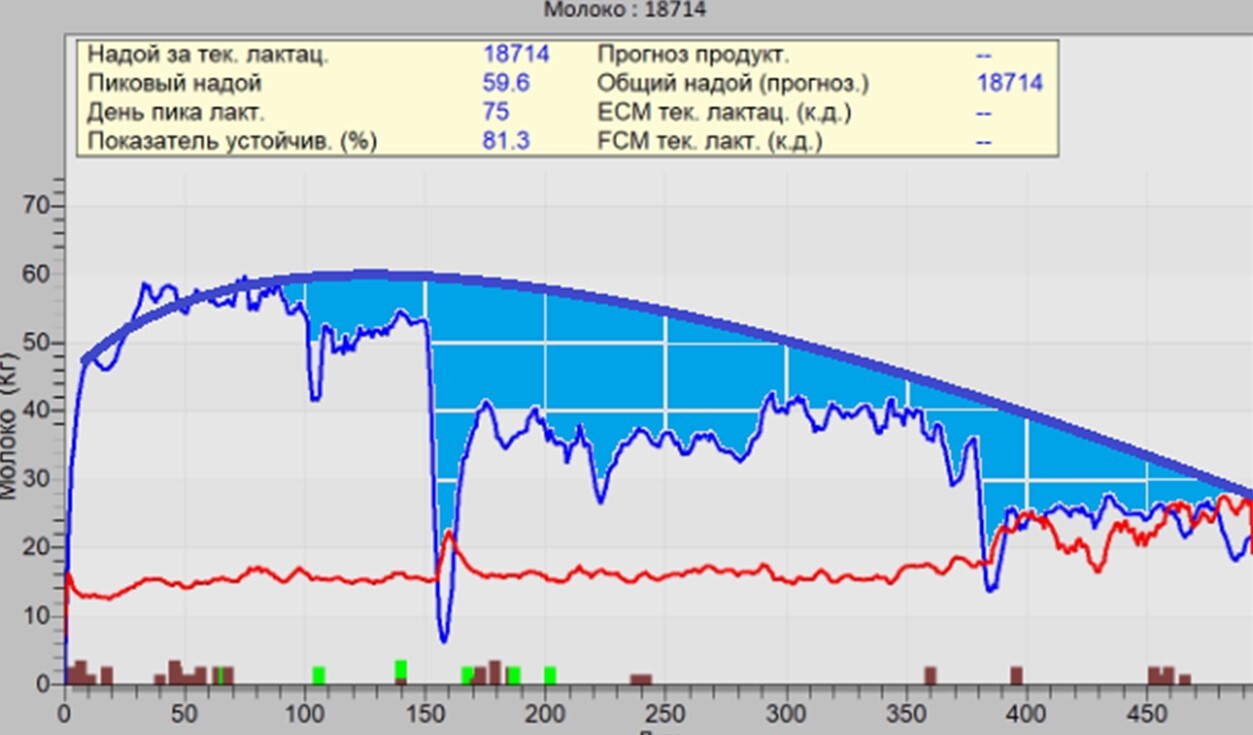Click the milk curve lowest dip near day 158

(444, 638)
